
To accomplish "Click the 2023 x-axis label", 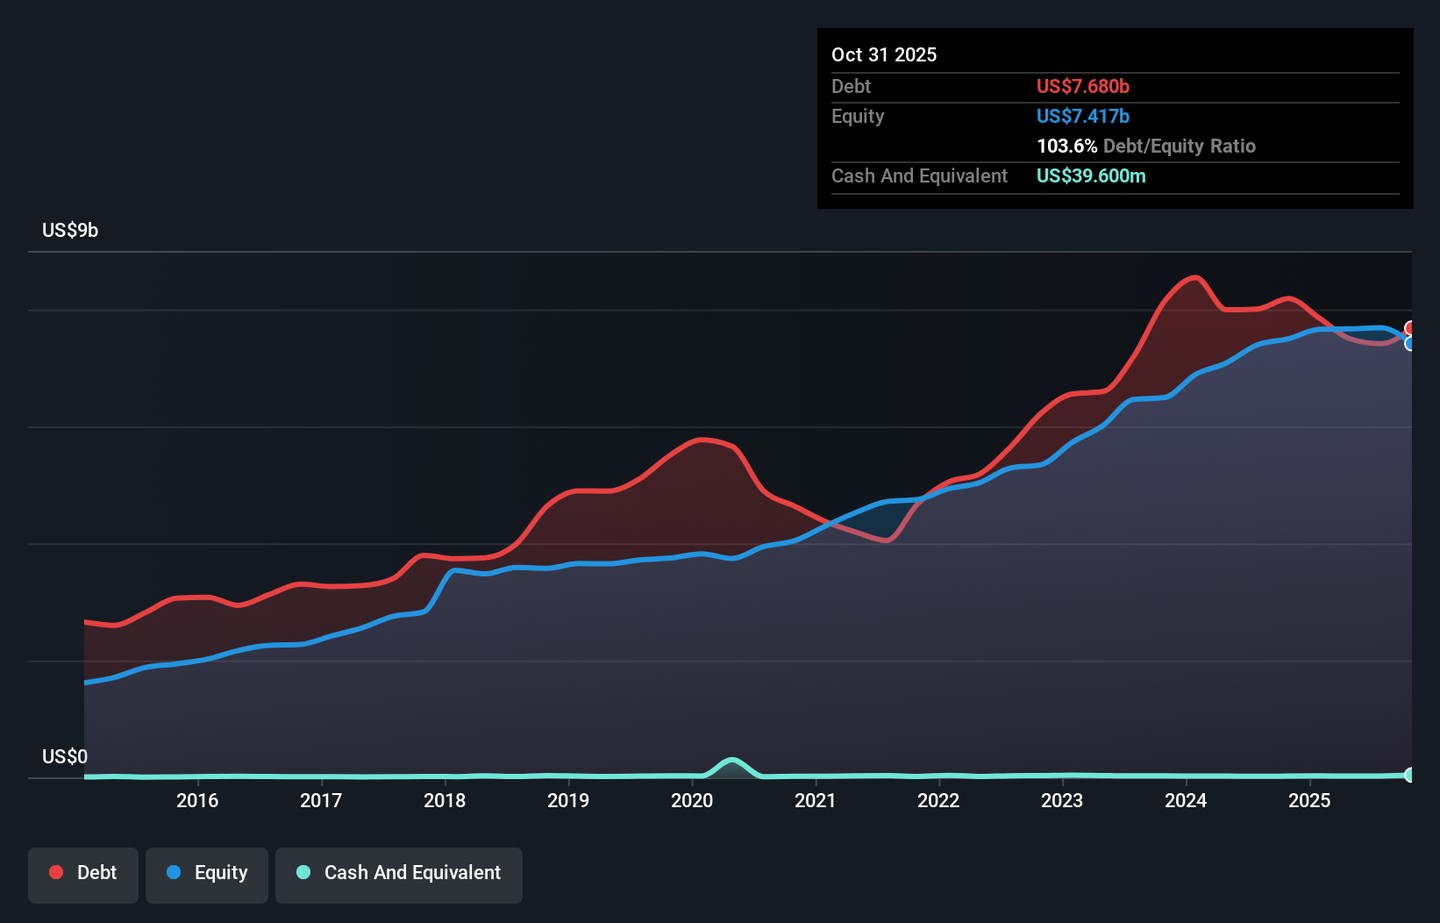I will (1062, 800).
